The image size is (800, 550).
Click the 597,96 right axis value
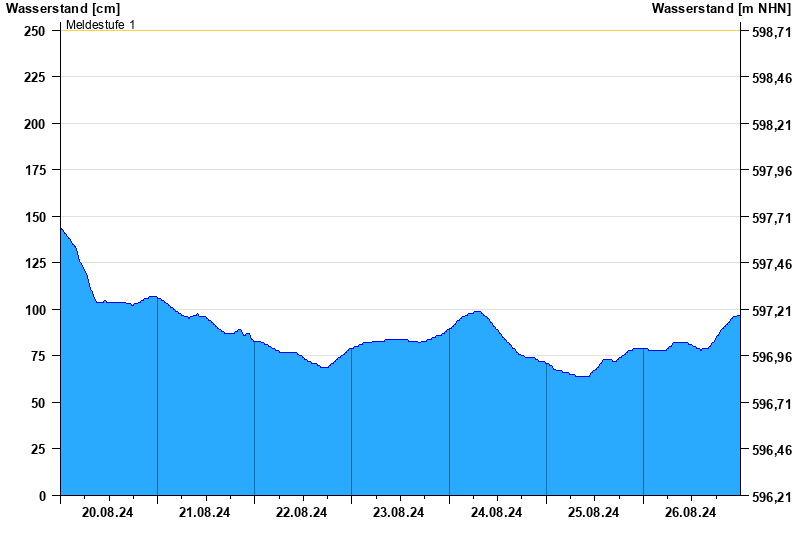point(771,172)
